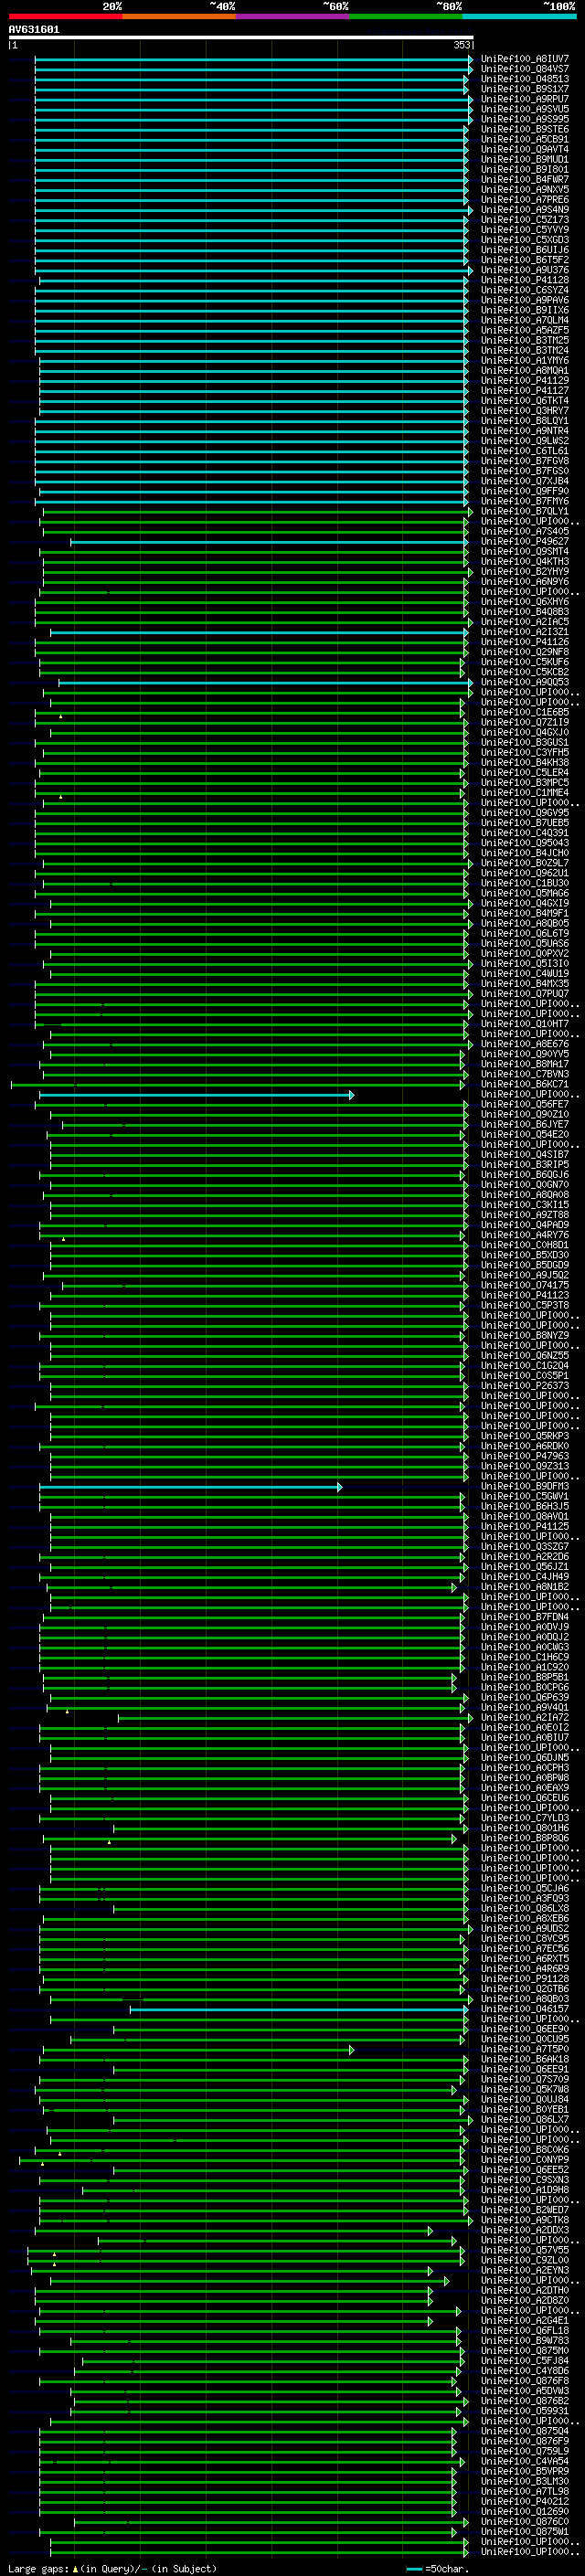Click the cyan ~100% identity legend segment
This screenshot has height=2576, width=585.
coord(520,17)
